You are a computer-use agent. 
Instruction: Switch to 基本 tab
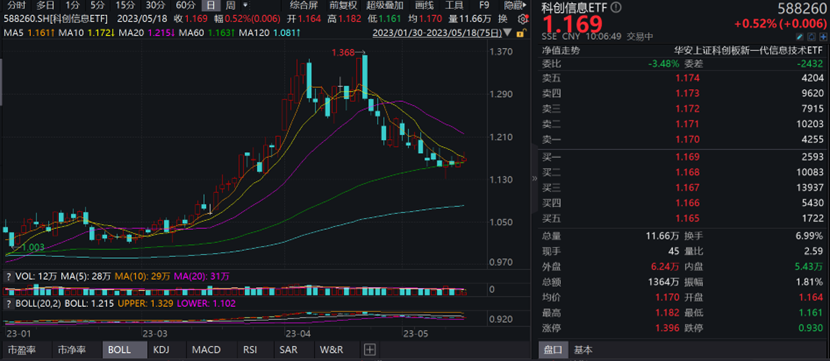click(x=583, y=350)
